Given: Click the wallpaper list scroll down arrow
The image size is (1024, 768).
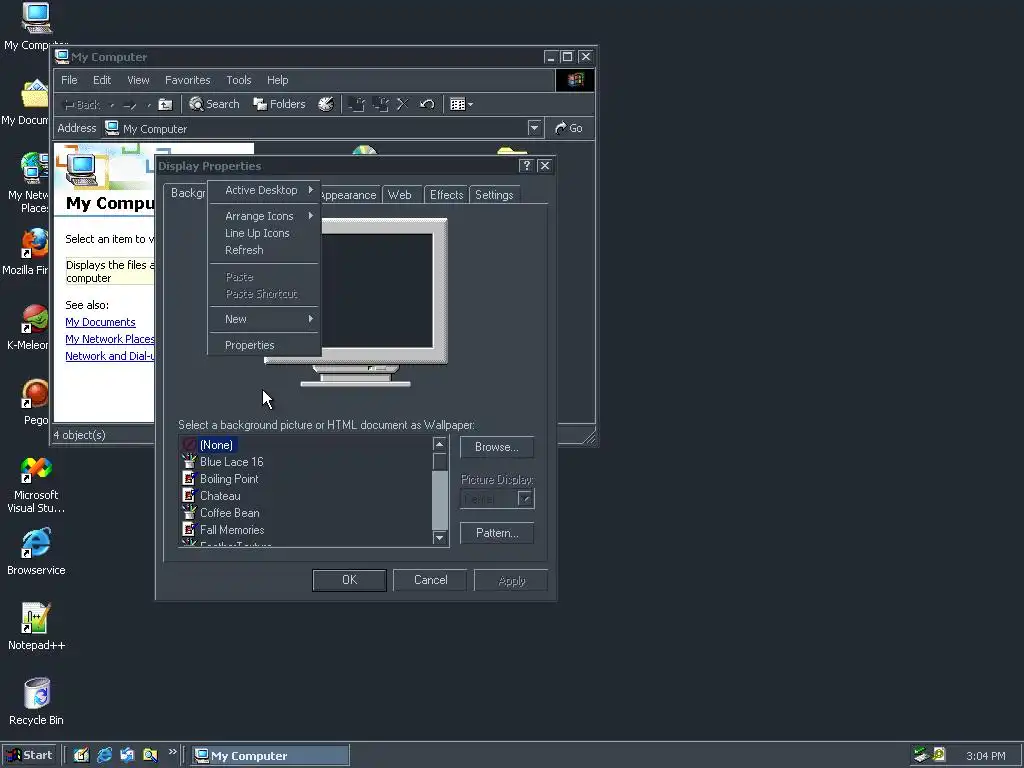Looking at the screenshot, I should pyautogui.click(x=440, y=537).
